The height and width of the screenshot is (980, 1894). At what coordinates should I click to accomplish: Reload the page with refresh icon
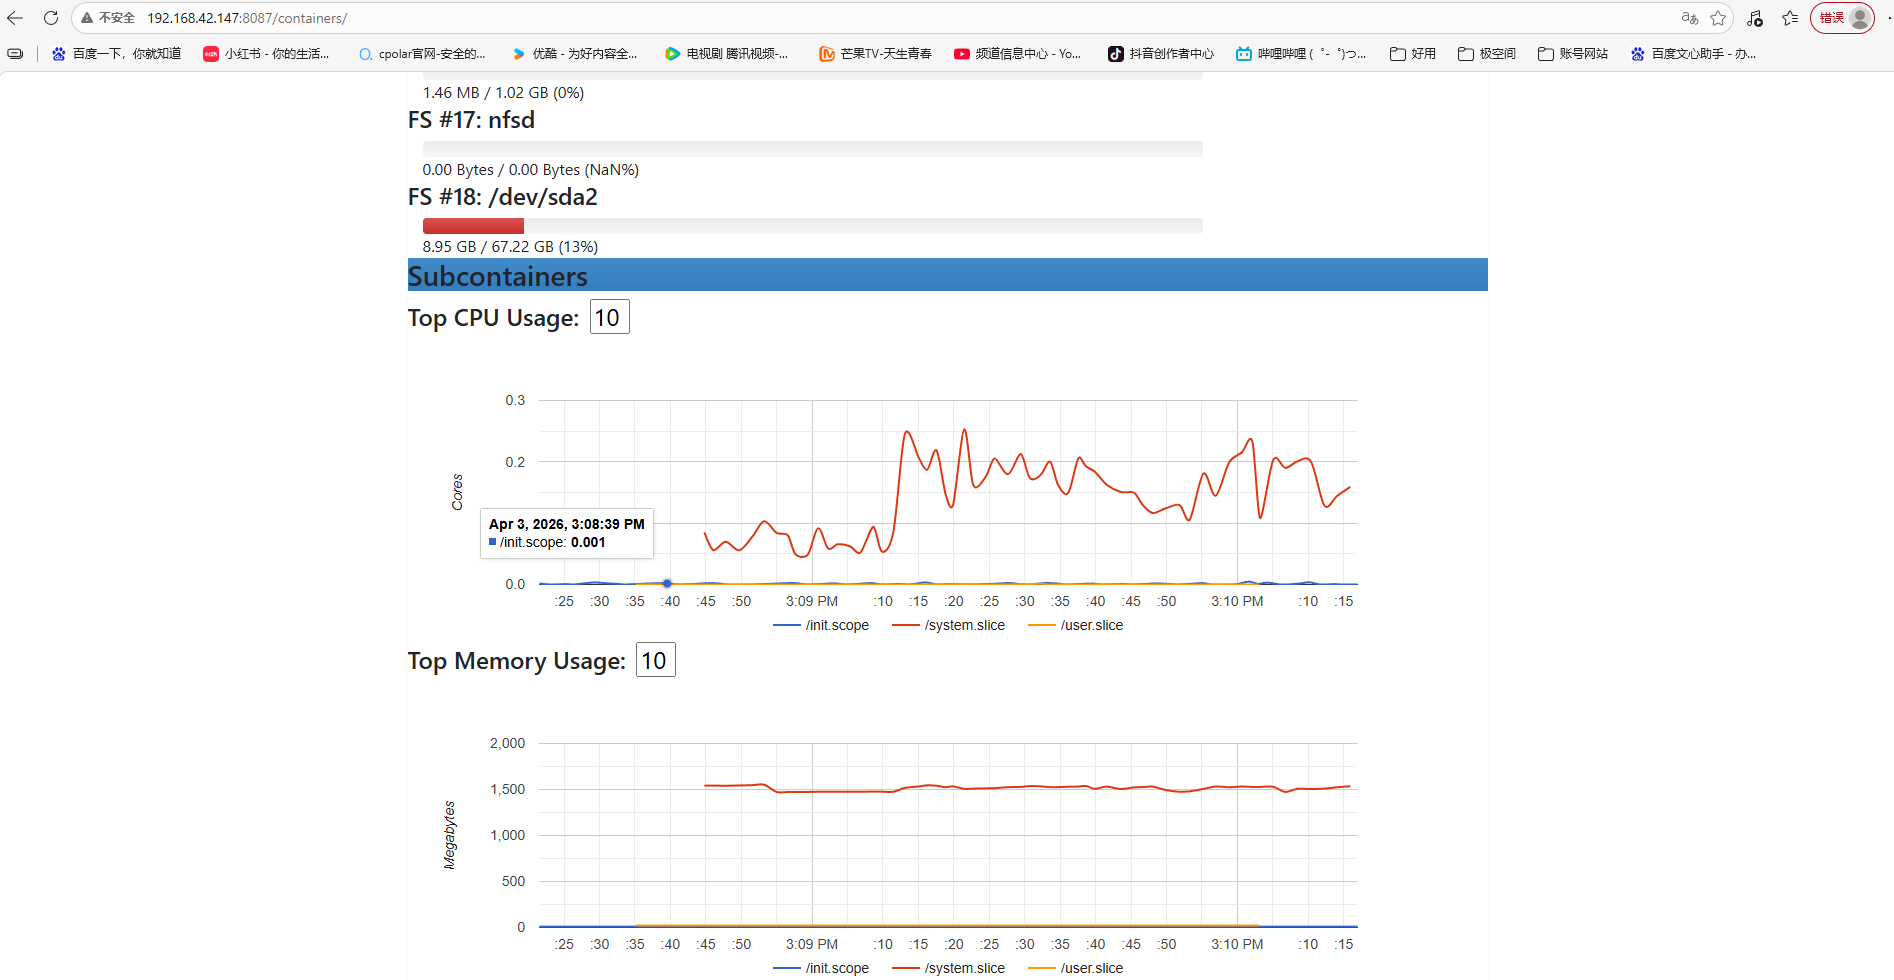[51, 18]
